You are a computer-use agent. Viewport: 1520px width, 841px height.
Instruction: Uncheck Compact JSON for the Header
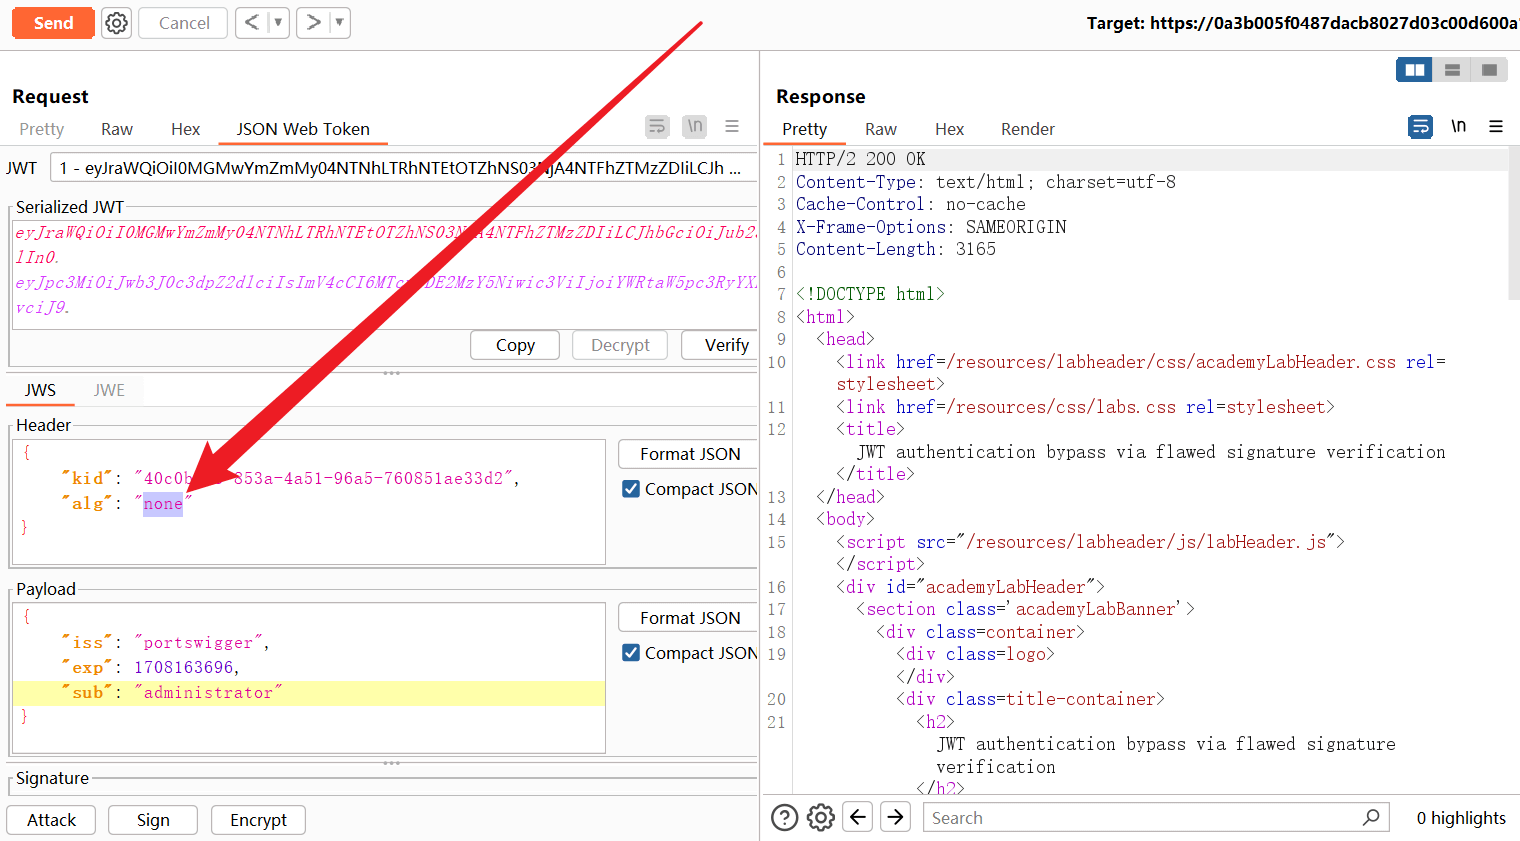pos(631,489)
